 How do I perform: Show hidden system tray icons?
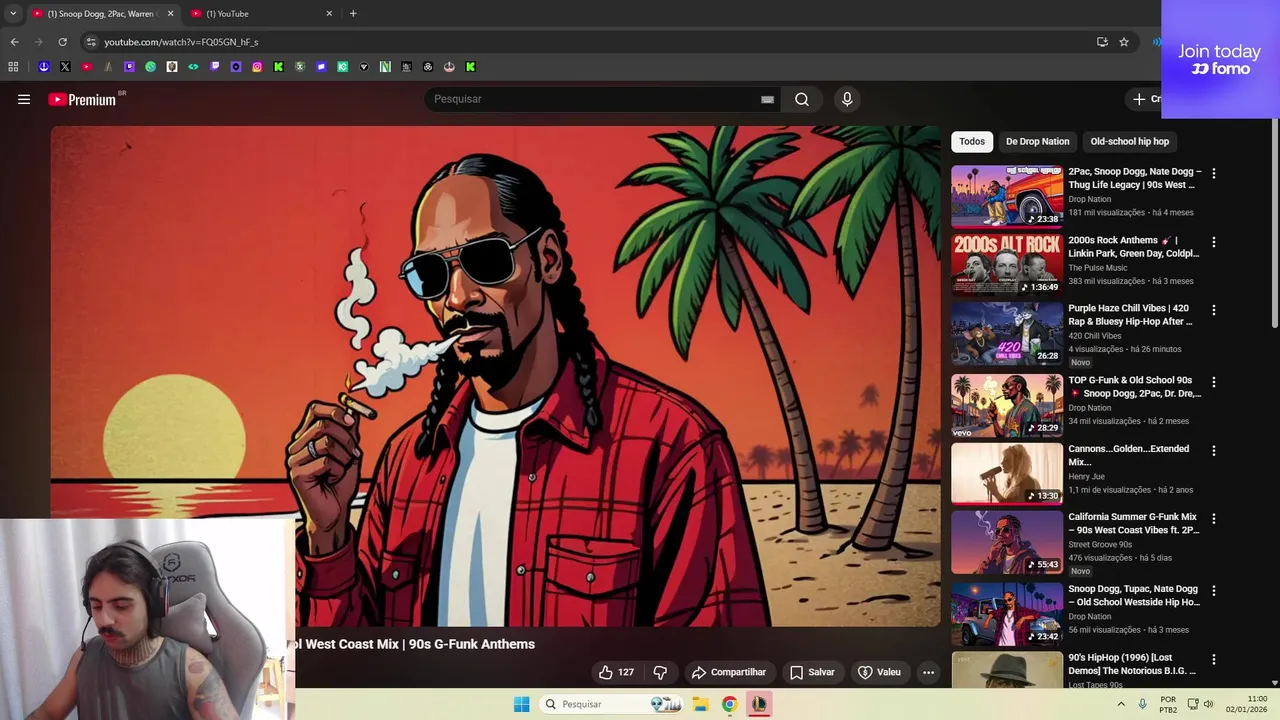click(1121, 704)
